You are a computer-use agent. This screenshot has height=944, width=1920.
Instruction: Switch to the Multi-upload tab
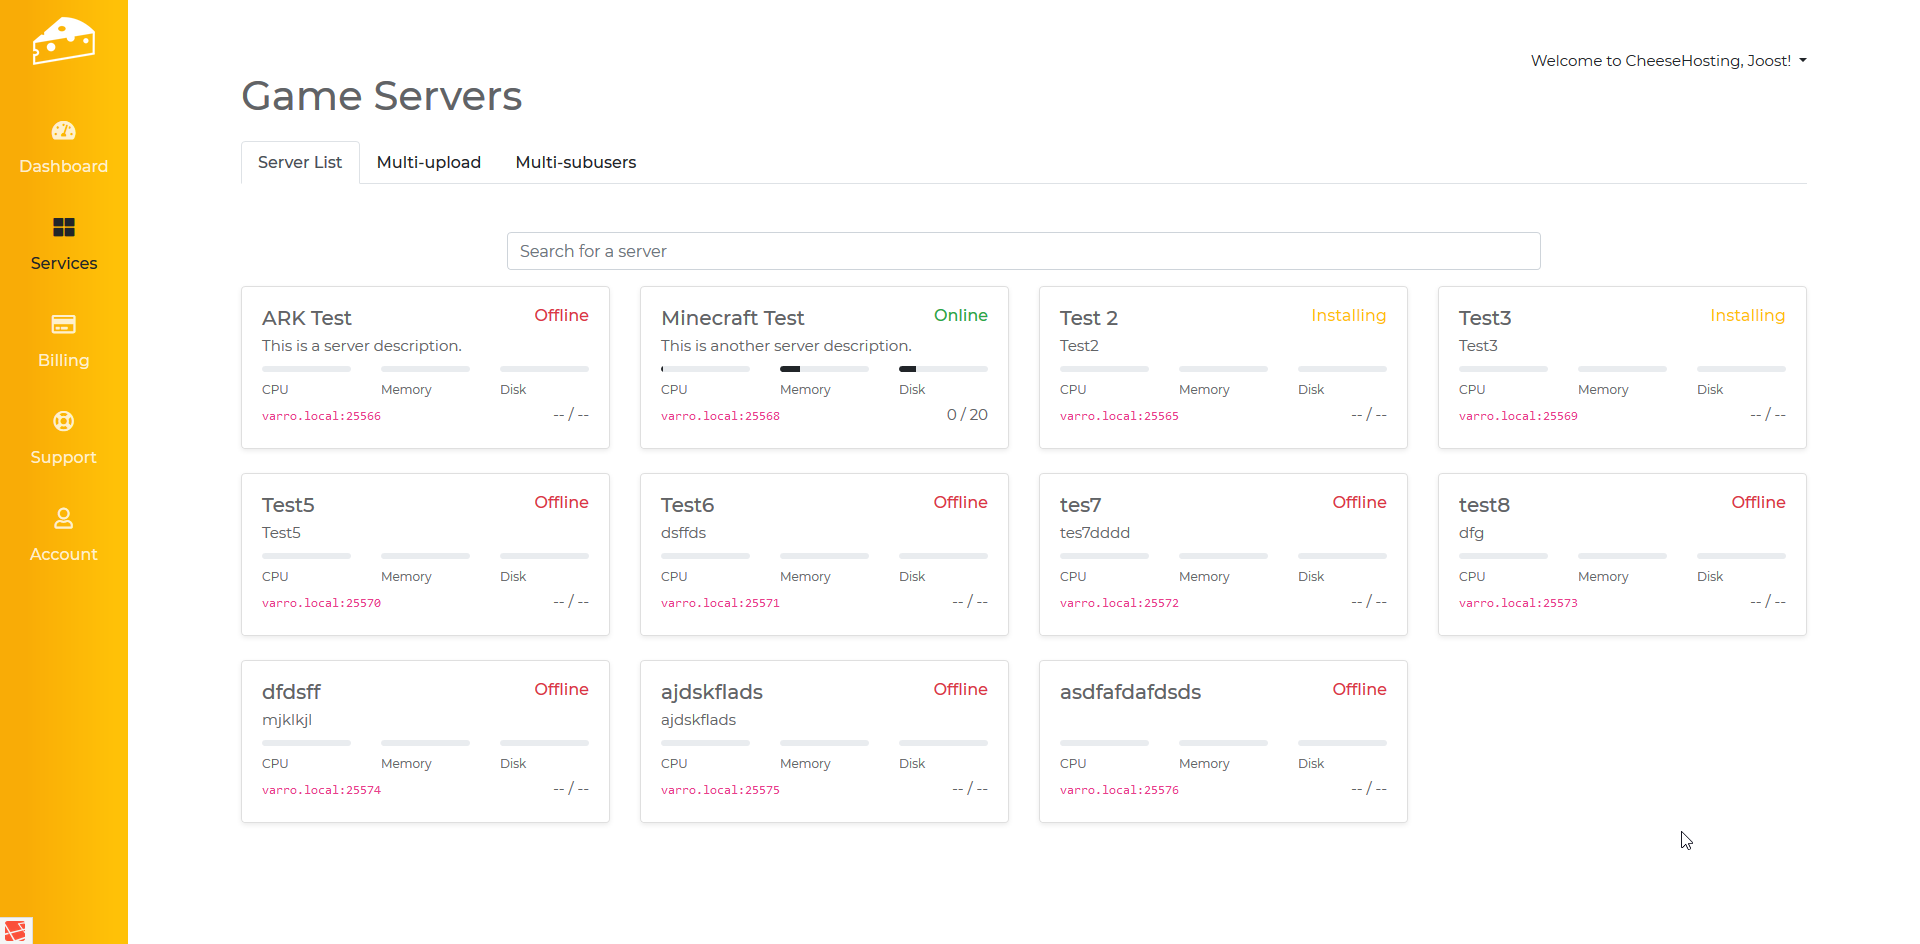pos(428,163)
